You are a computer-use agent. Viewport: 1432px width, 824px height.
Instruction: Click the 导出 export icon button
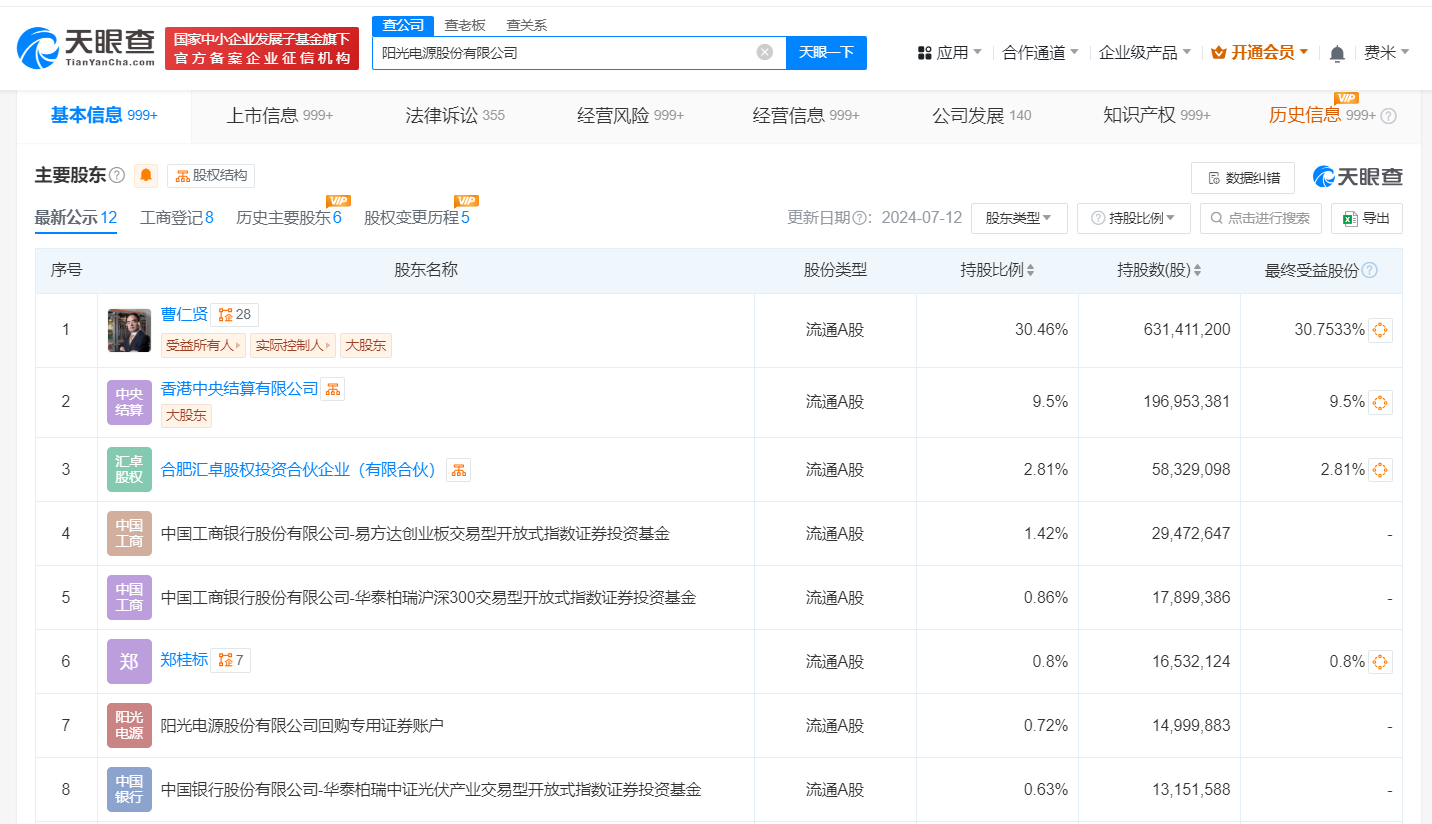coord(1366,218)
